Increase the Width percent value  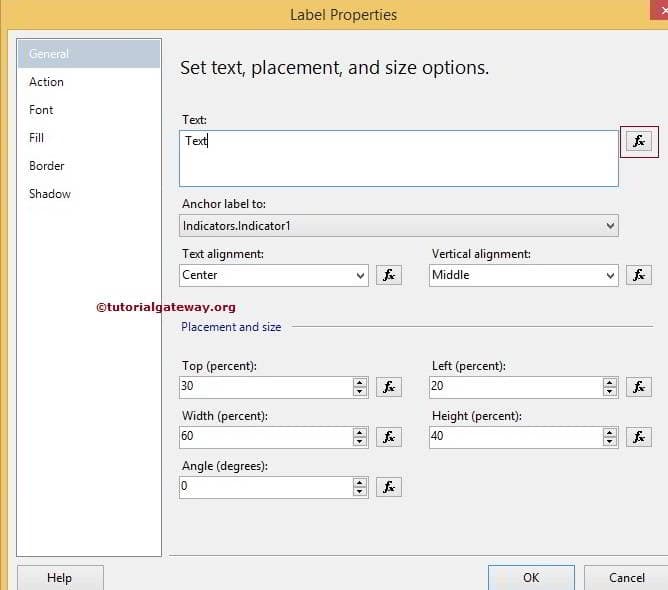coord(360,432)
